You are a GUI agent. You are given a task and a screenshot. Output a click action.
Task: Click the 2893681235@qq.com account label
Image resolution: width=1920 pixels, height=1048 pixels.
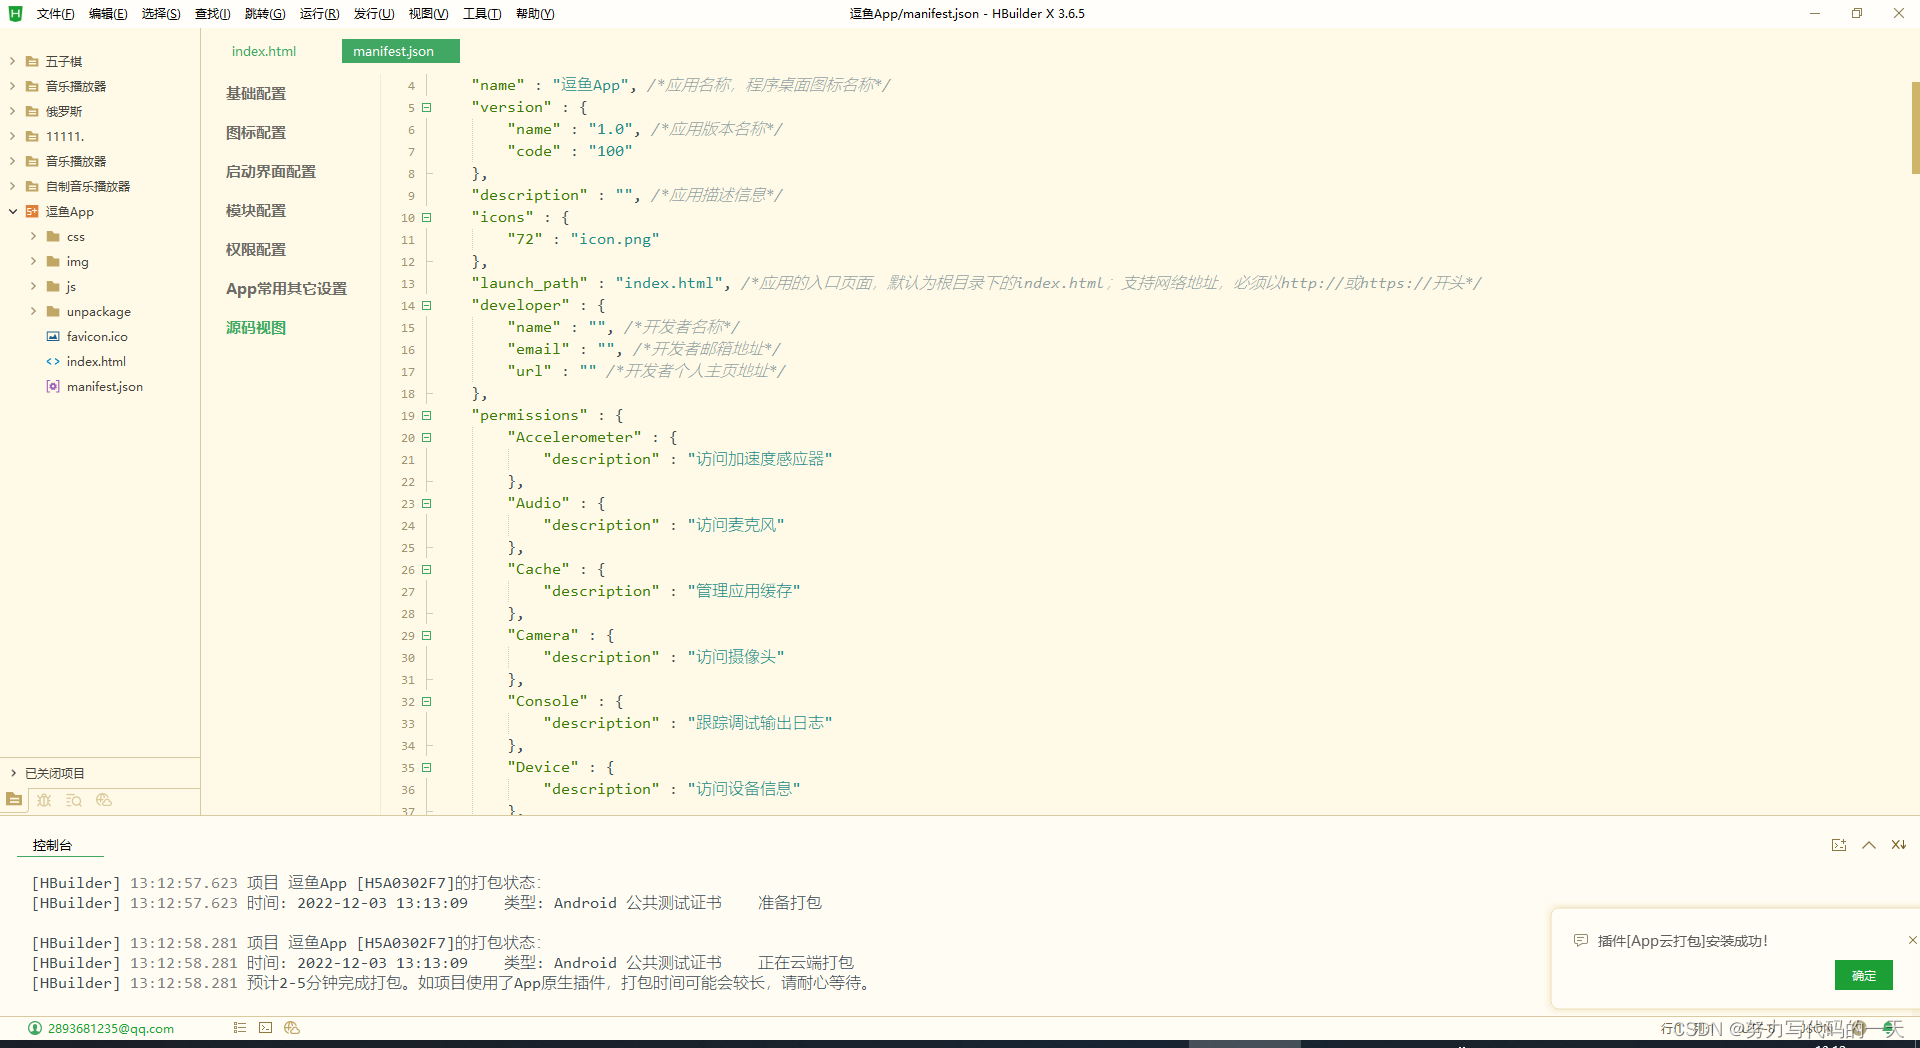point(111,1028)
